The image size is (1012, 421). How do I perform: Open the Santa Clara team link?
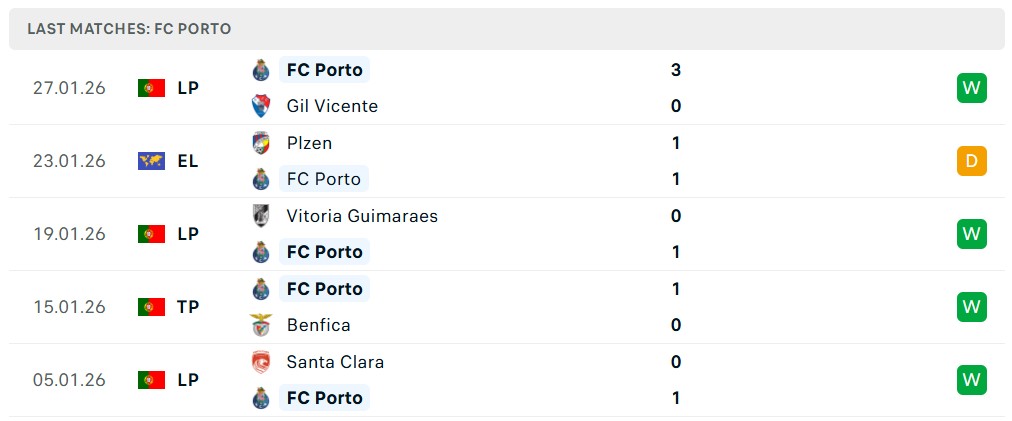[x=335, y=362]
